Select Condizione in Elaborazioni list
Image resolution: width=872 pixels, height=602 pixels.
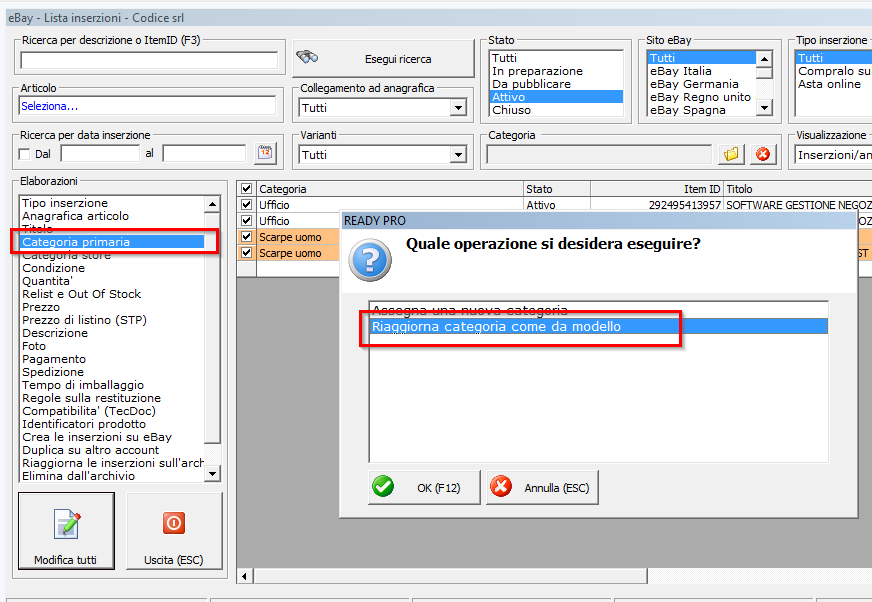point(112,268)
